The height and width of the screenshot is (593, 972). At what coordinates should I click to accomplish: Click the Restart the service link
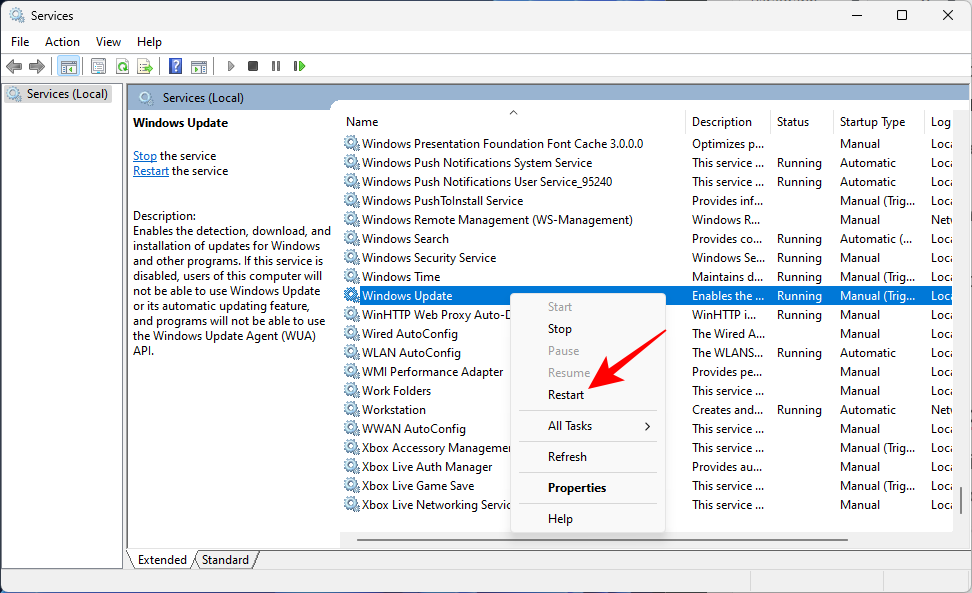click(x=150, y=170)
